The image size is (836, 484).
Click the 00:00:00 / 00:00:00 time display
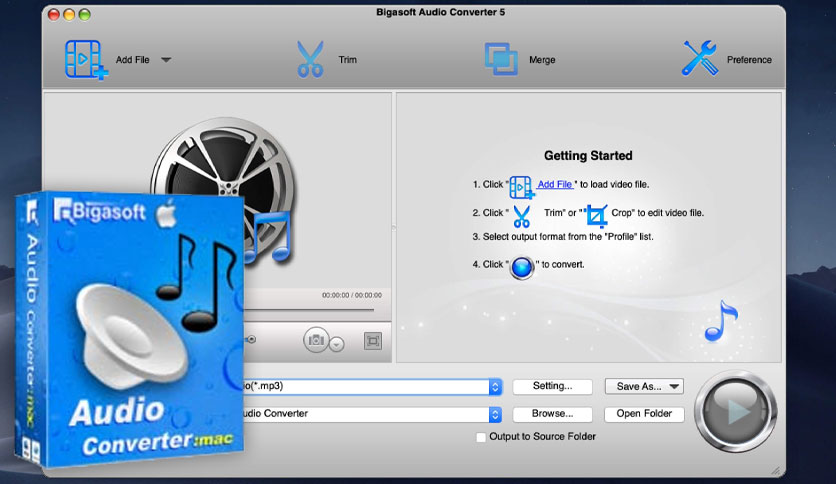tap(352, 295)
